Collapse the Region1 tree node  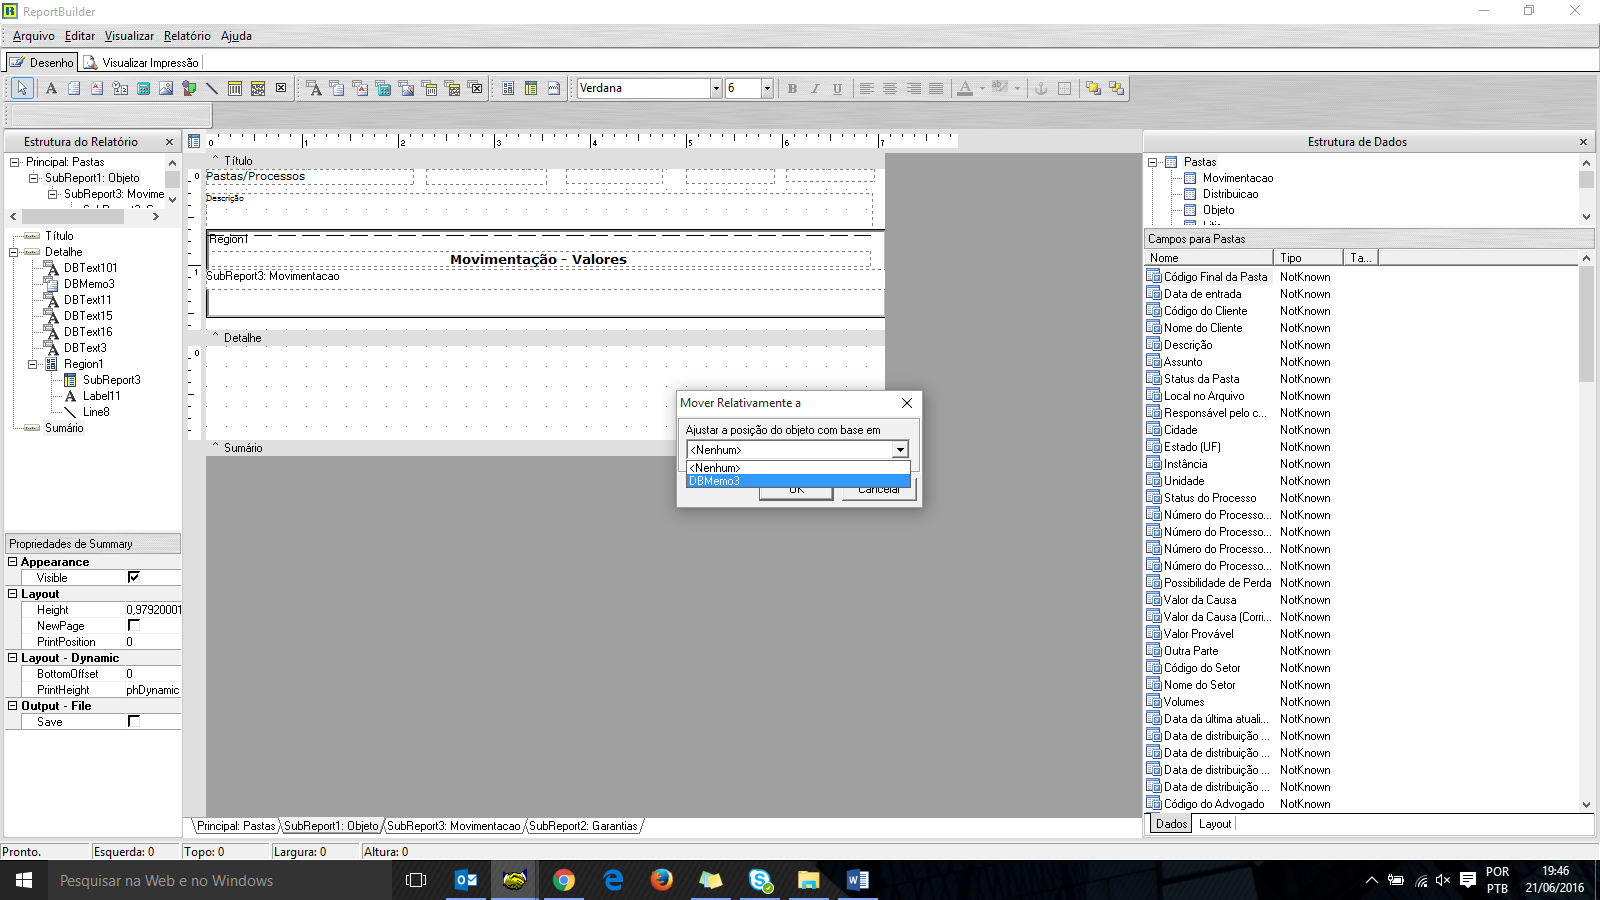(33, 364)
